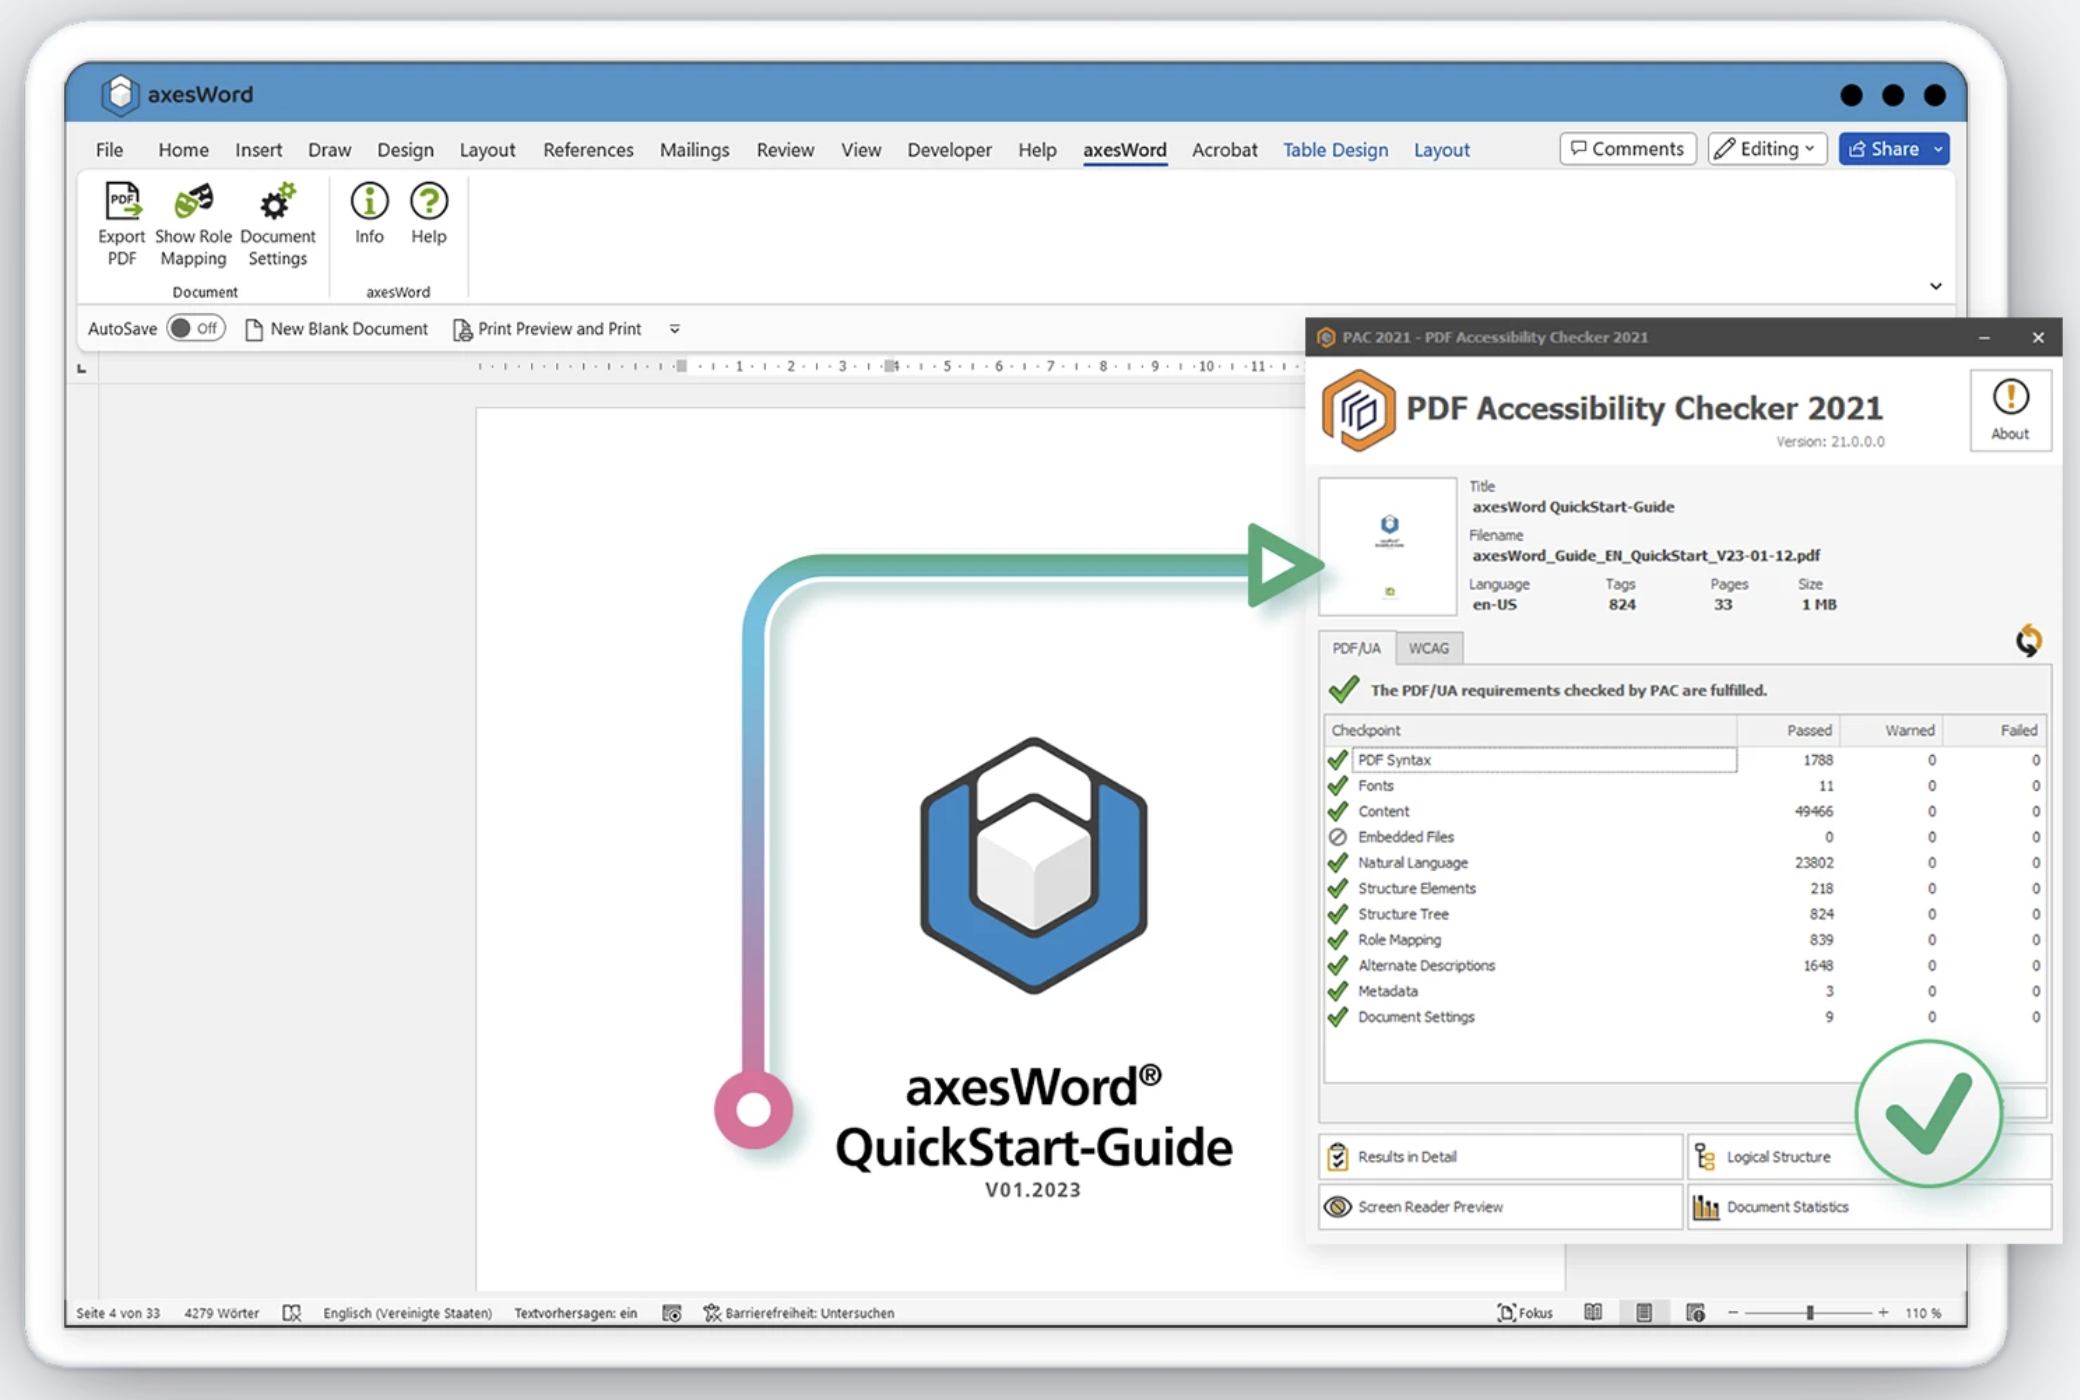The image size is (2080, 1400).
Task: Click the Fokus icon in status bar
Action: (x=1505, y=1313)
